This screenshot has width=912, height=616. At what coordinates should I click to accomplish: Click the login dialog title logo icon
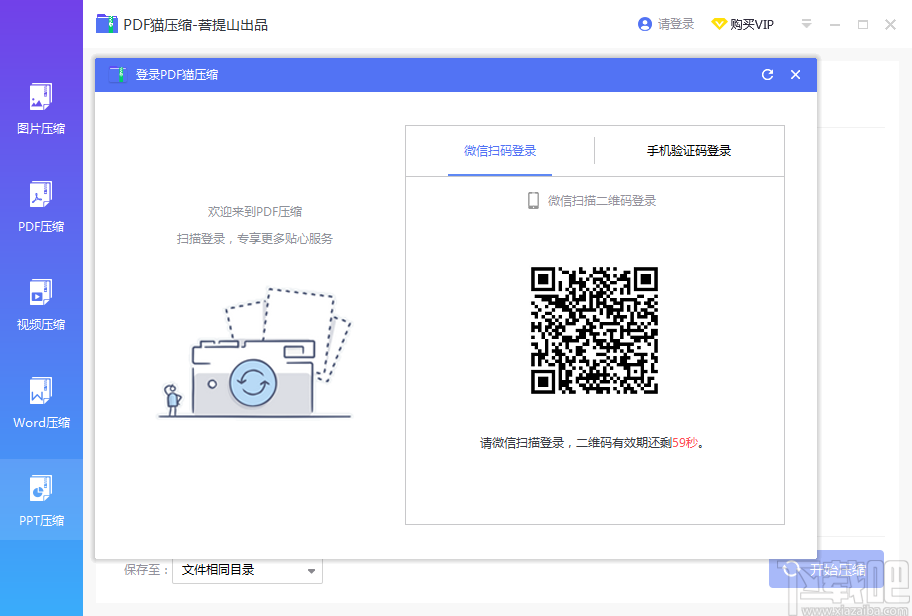118,74
